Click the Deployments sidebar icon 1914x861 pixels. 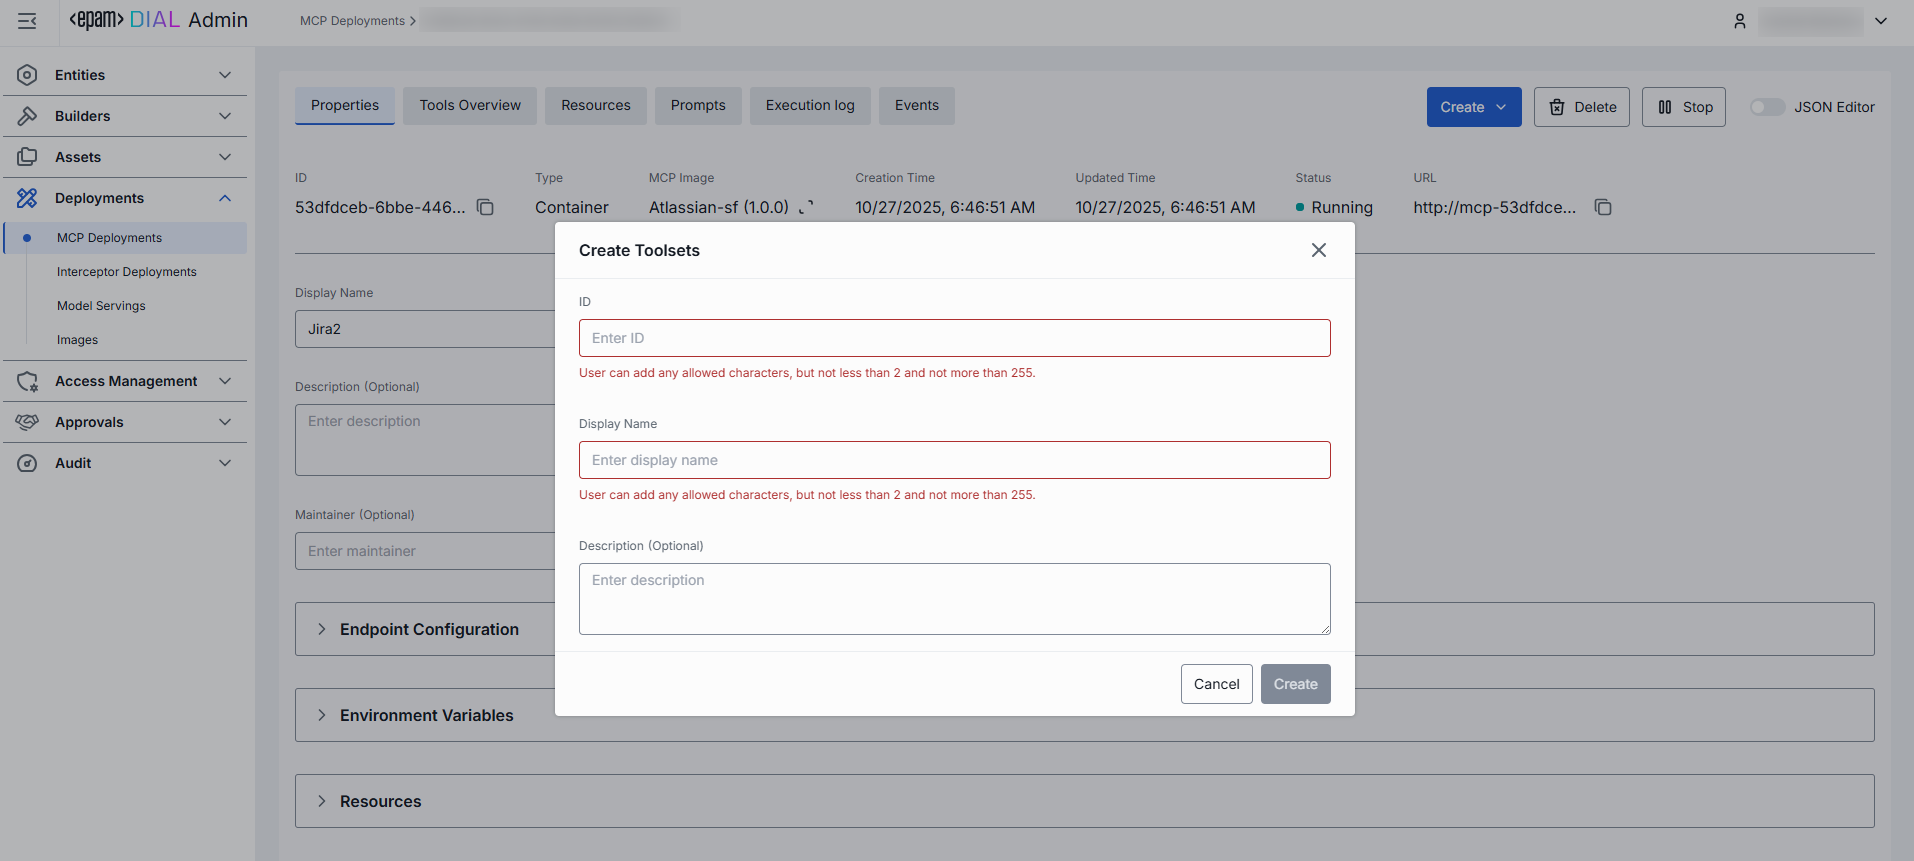click(x=27, y=198)
